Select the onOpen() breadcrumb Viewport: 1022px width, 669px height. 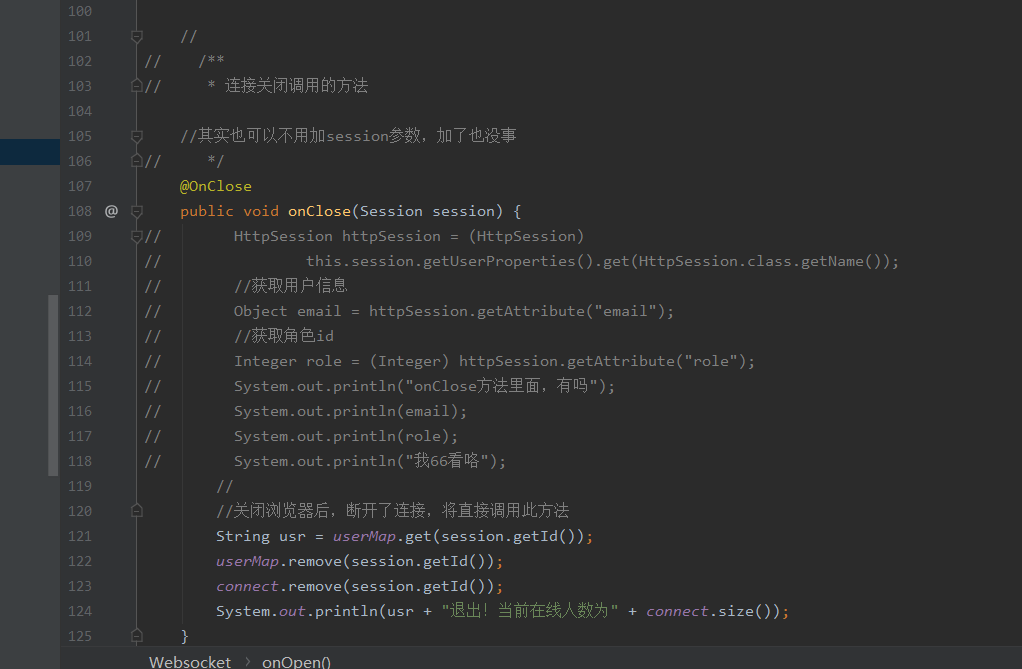[297, 662]
